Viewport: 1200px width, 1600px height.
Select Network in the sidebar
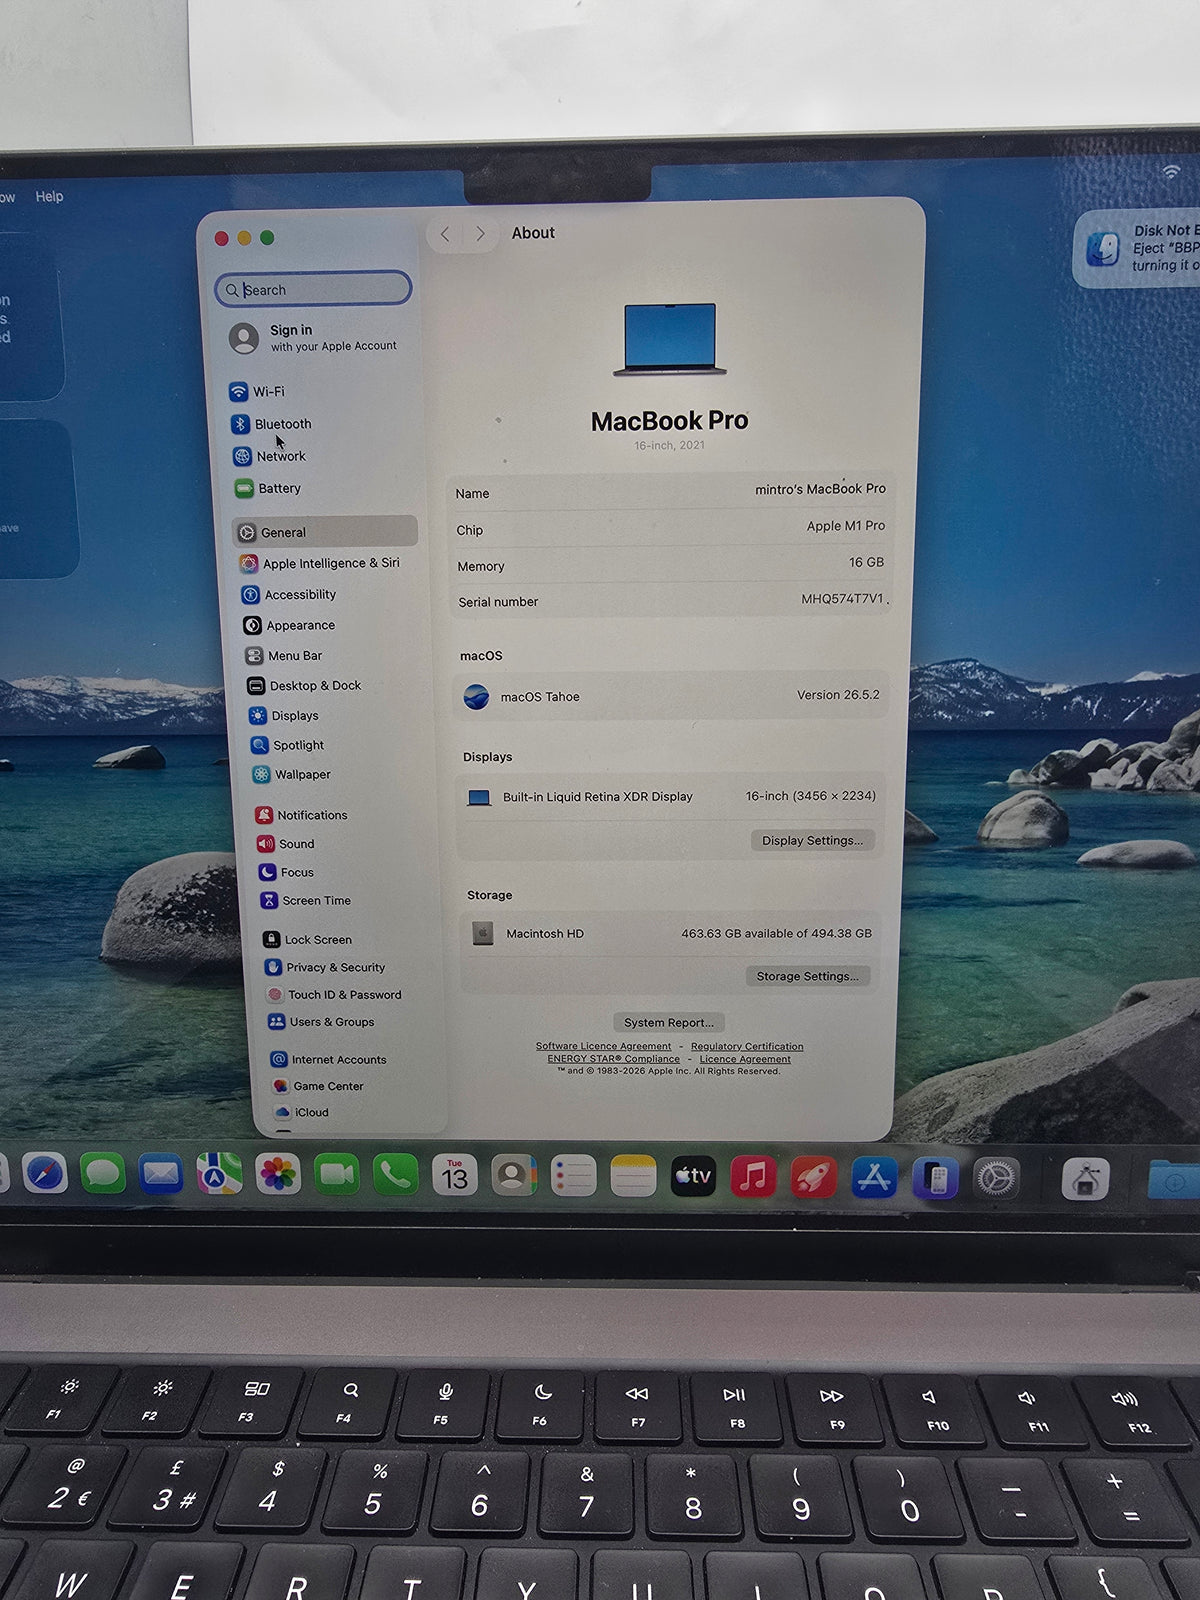(x=269, y=456)
